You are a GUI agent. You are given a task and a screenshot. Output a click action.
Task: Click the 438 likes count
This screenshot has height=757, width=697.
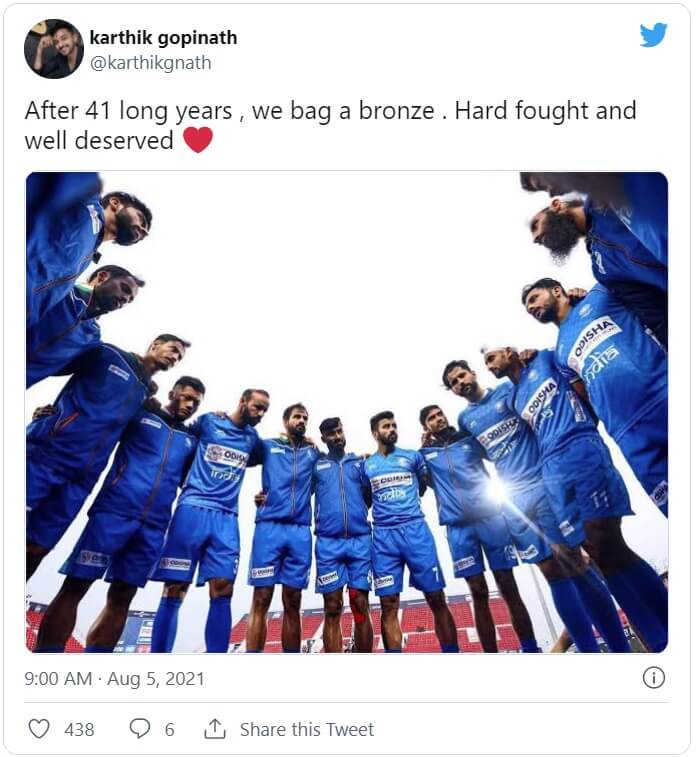click(79, 730)
